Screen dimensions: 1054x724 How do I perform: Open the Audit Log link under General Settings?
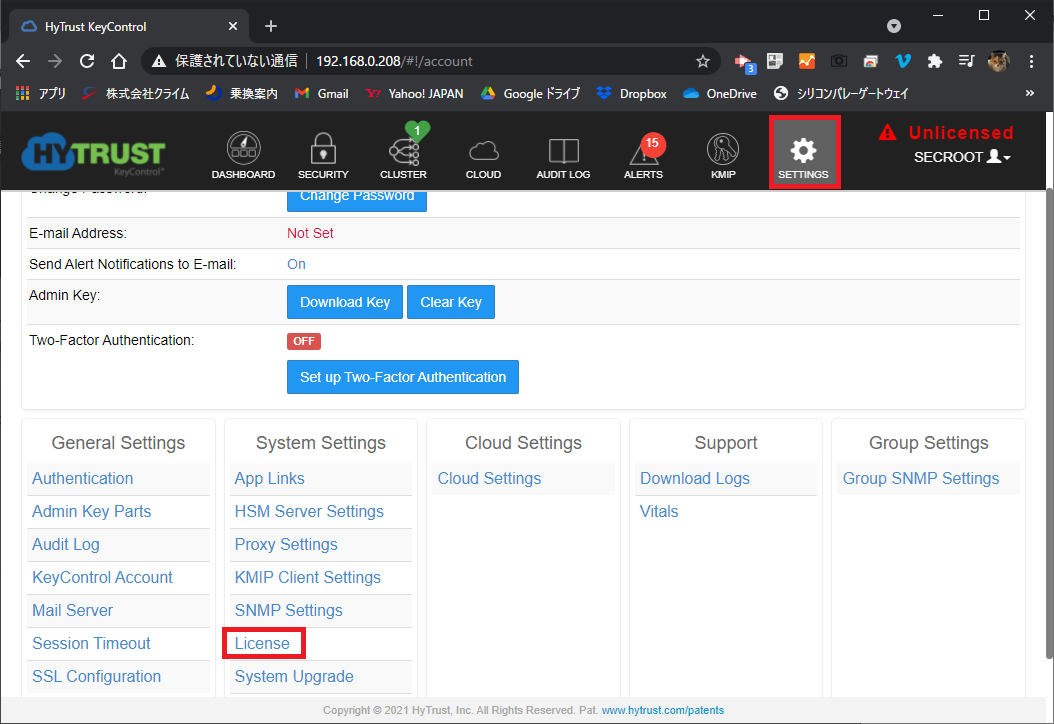(66, 545)
